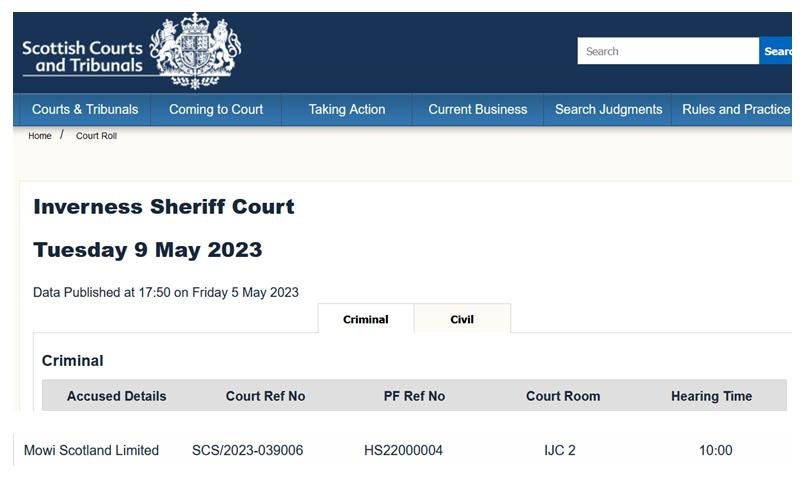The width and height of the screenshot is (807, 492).
Task: Select the Mowi Scotland Limited row entry
Action: pyautogui.click(x=91, y=451)
